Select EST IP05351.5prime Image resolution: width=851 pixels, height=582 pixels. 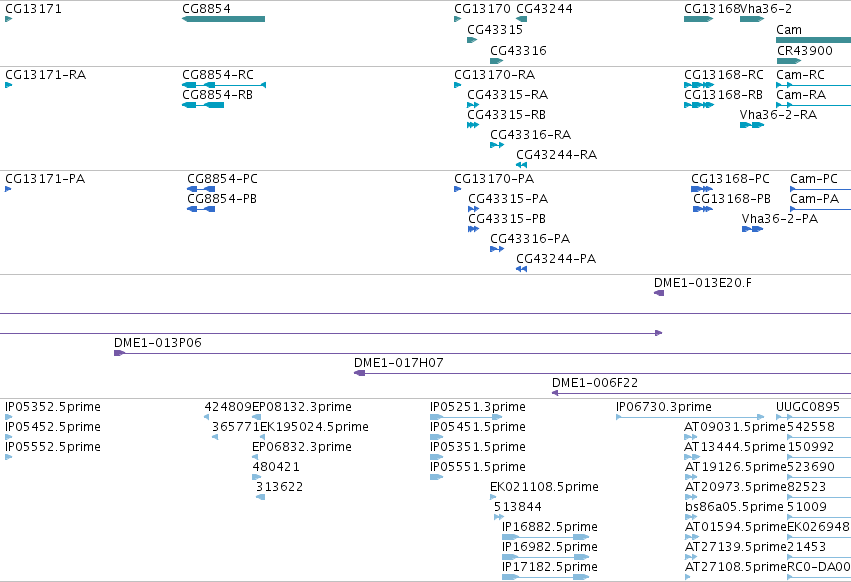pos(478,446)
